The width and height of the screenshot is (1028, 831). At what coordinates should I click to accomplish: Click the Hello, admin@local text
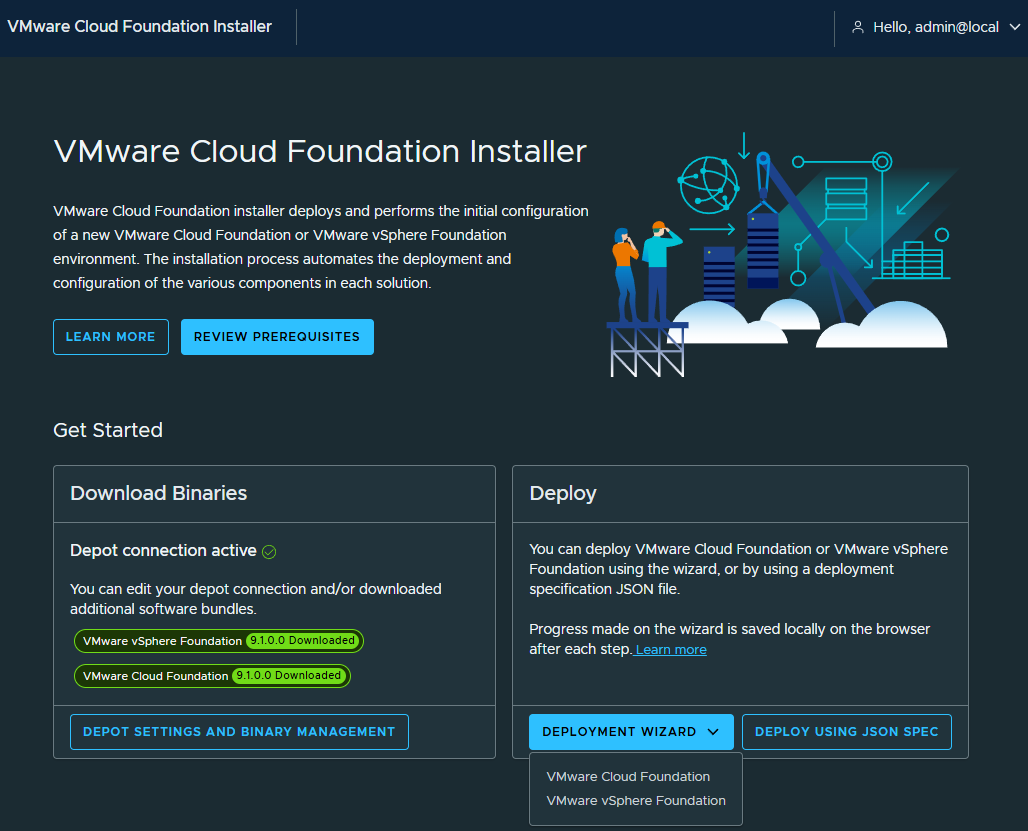click(936, 27)
